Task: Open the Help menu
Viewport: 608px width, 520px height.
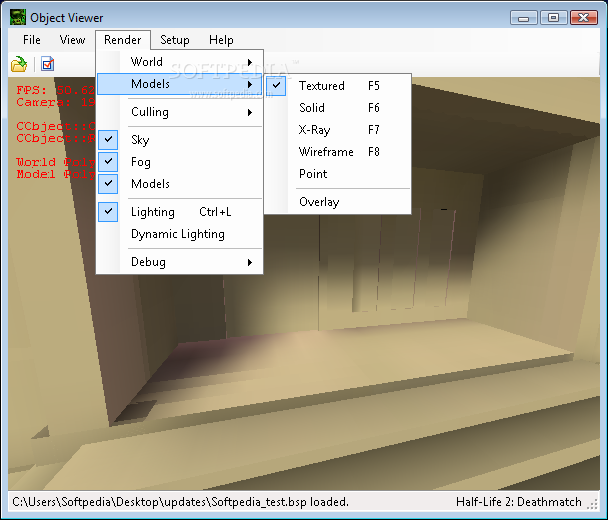Action: click(x=221, y=40)
